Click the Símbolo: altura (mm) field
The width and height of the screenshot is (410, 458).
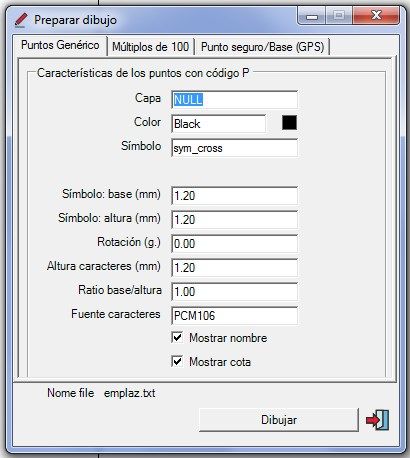point(234,220)
